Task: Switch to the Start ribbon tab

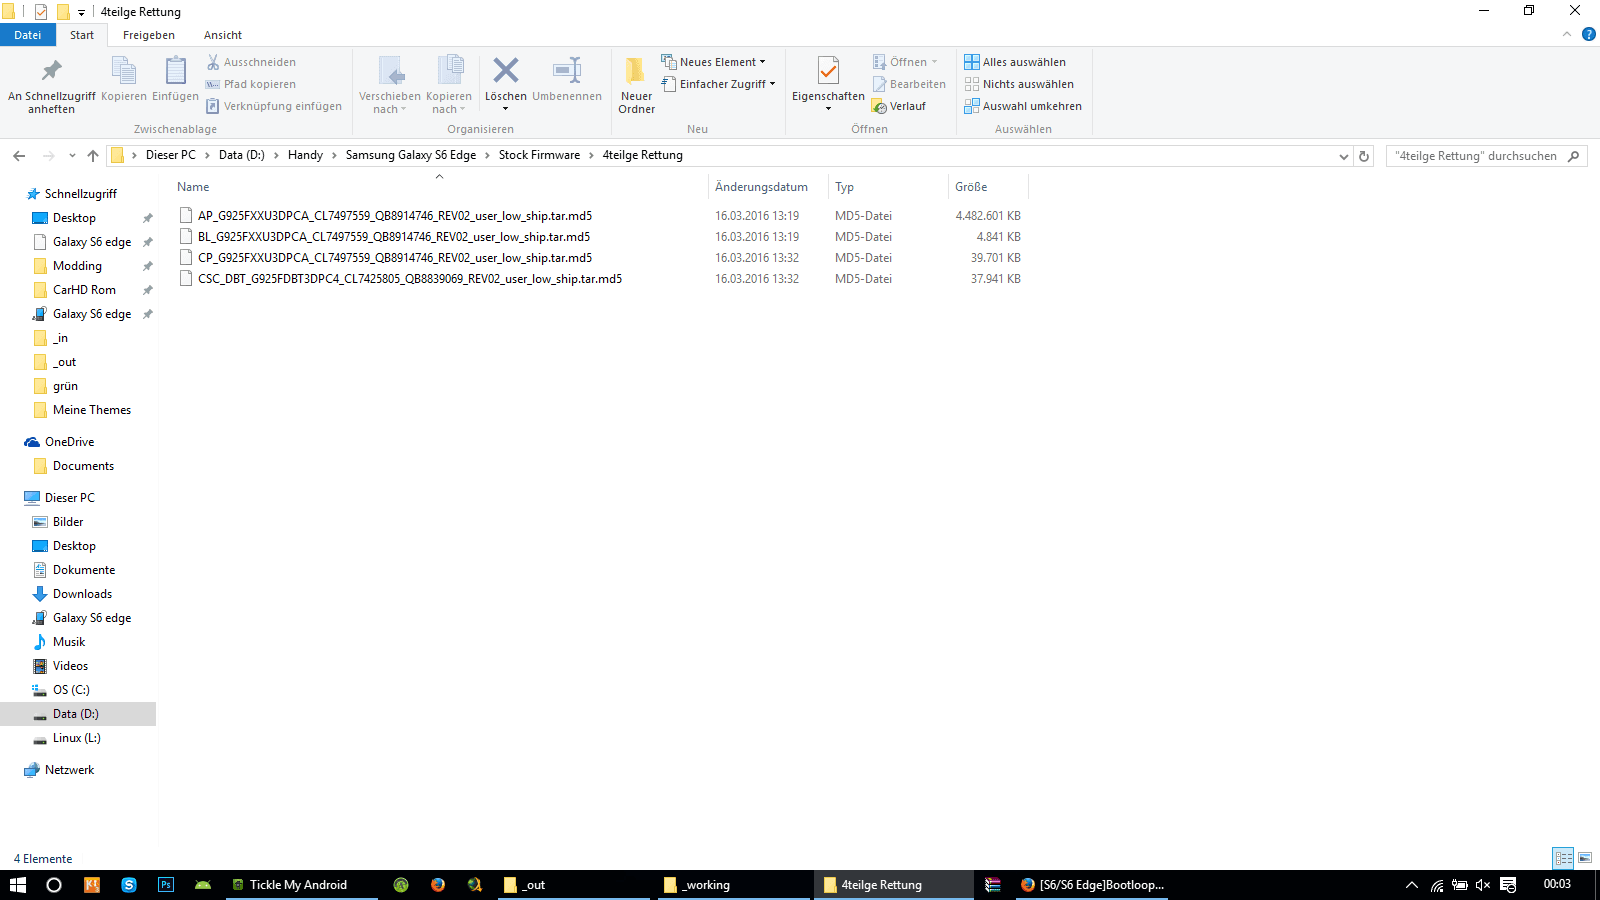Action: click(82, 35)
